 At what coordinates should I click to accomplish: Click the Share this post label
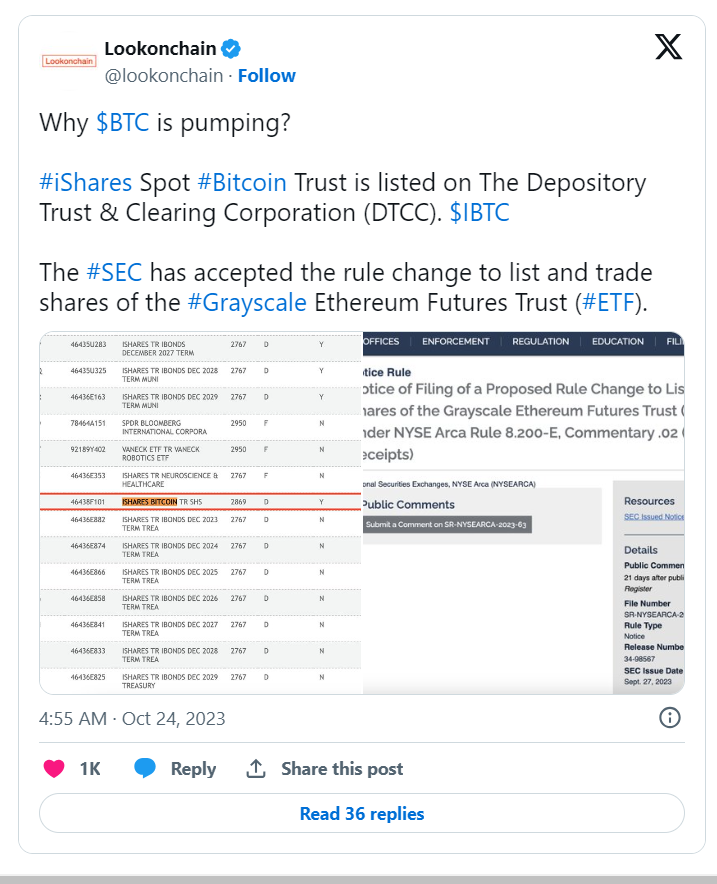click(x=342, y=768)
